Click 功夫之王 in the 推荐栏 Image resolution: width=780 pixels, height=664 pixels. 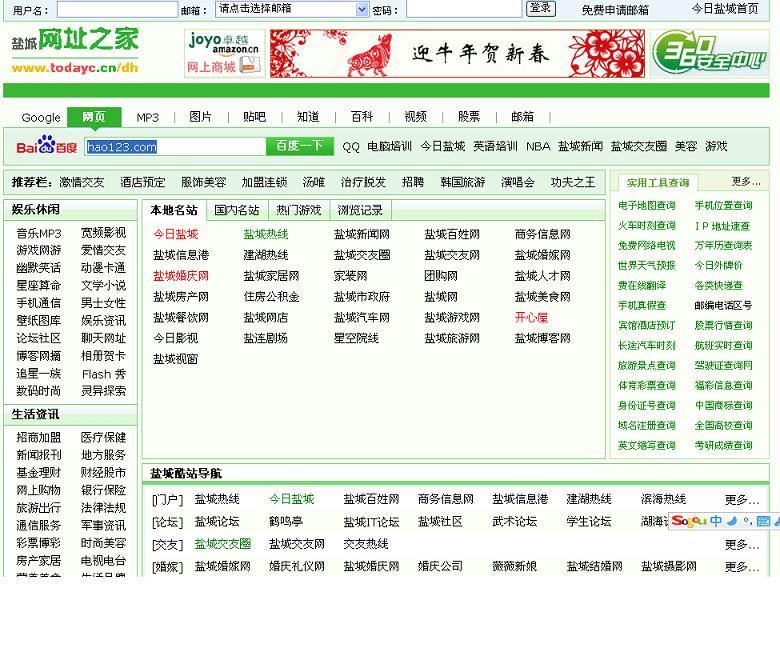pos(573,183)
